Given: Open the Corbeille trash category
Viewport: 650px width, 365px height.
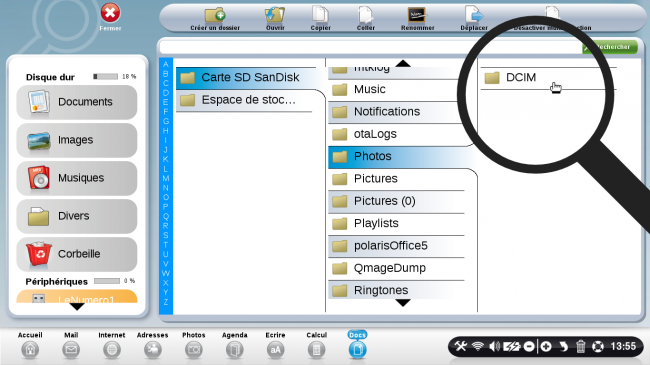Looking at the screenshot, I should click(77, 254).
